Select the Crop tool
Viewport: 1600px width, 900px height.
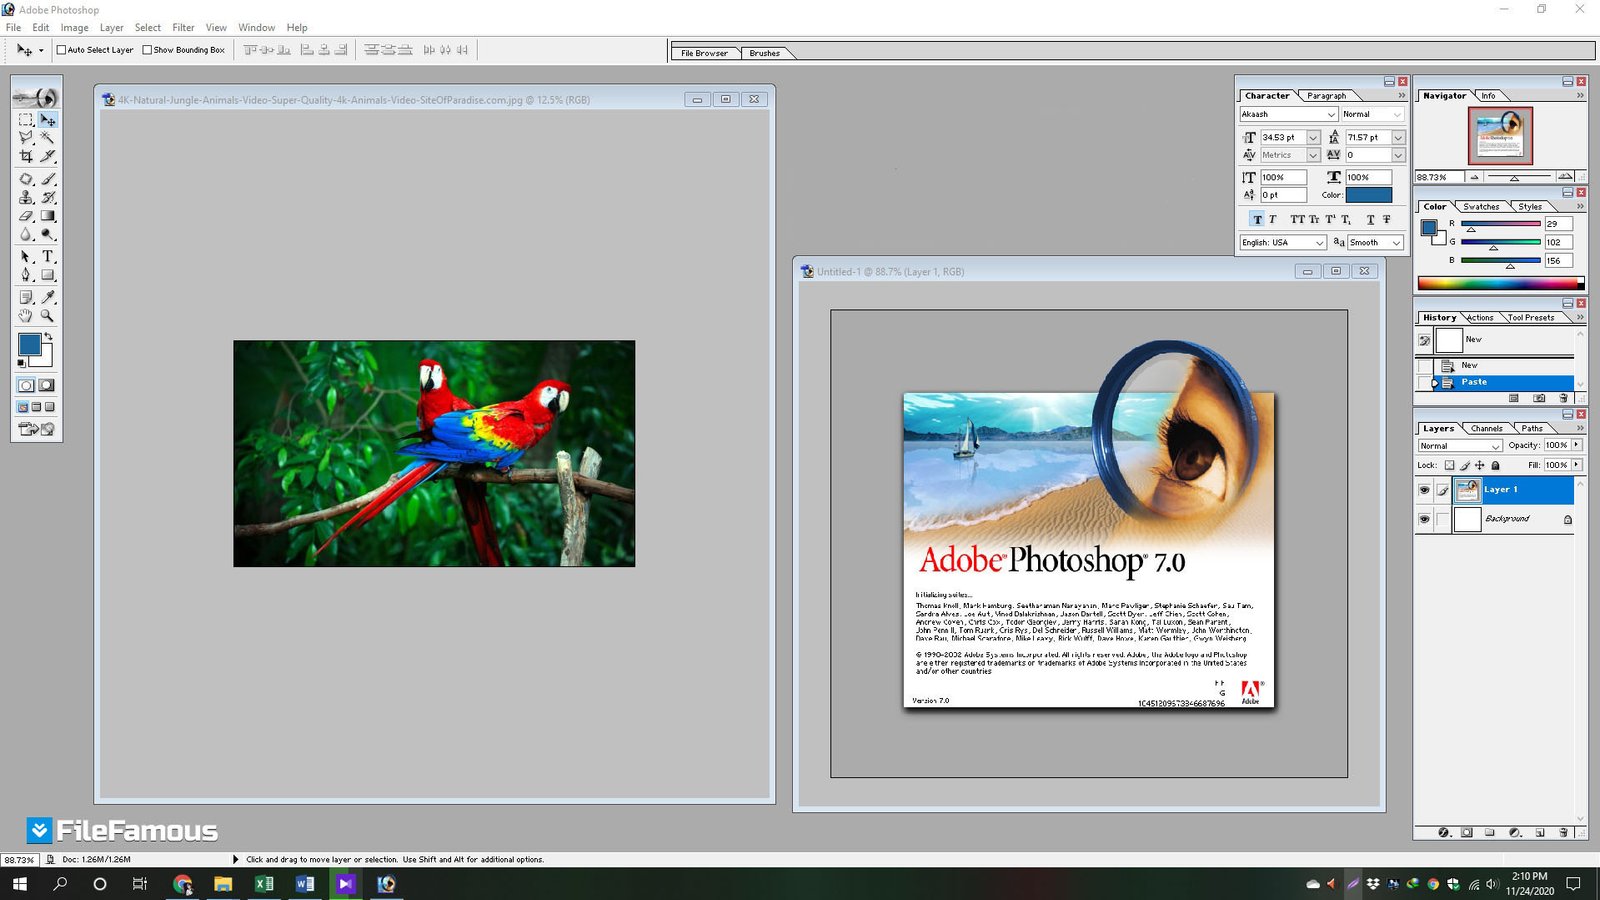[x=26, y=156]
